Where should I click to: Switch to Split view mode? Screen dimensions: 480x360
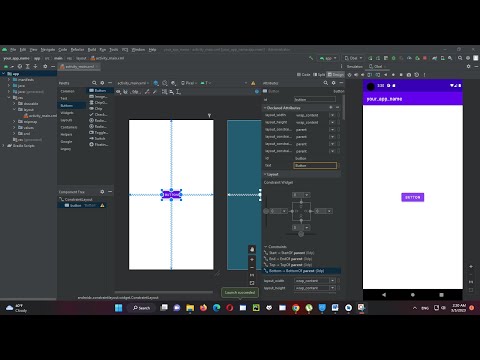319,75
